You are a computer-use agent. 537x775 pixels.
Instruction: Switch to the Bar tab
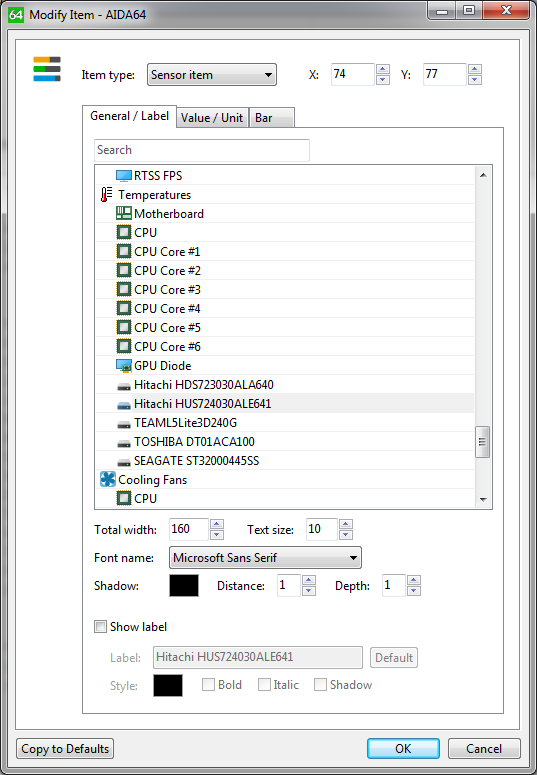271,118
